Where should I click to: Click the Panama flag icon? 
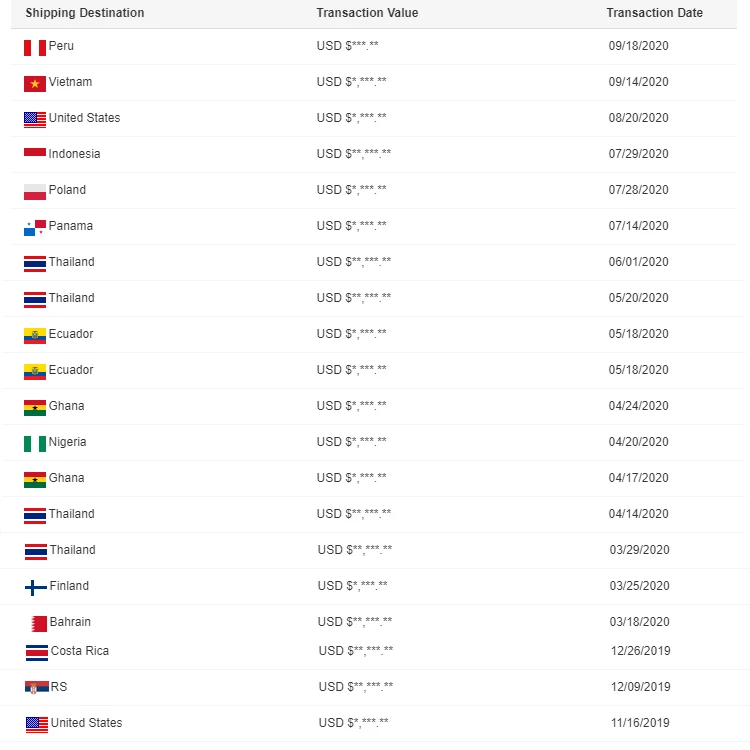(x=35, y=227)
